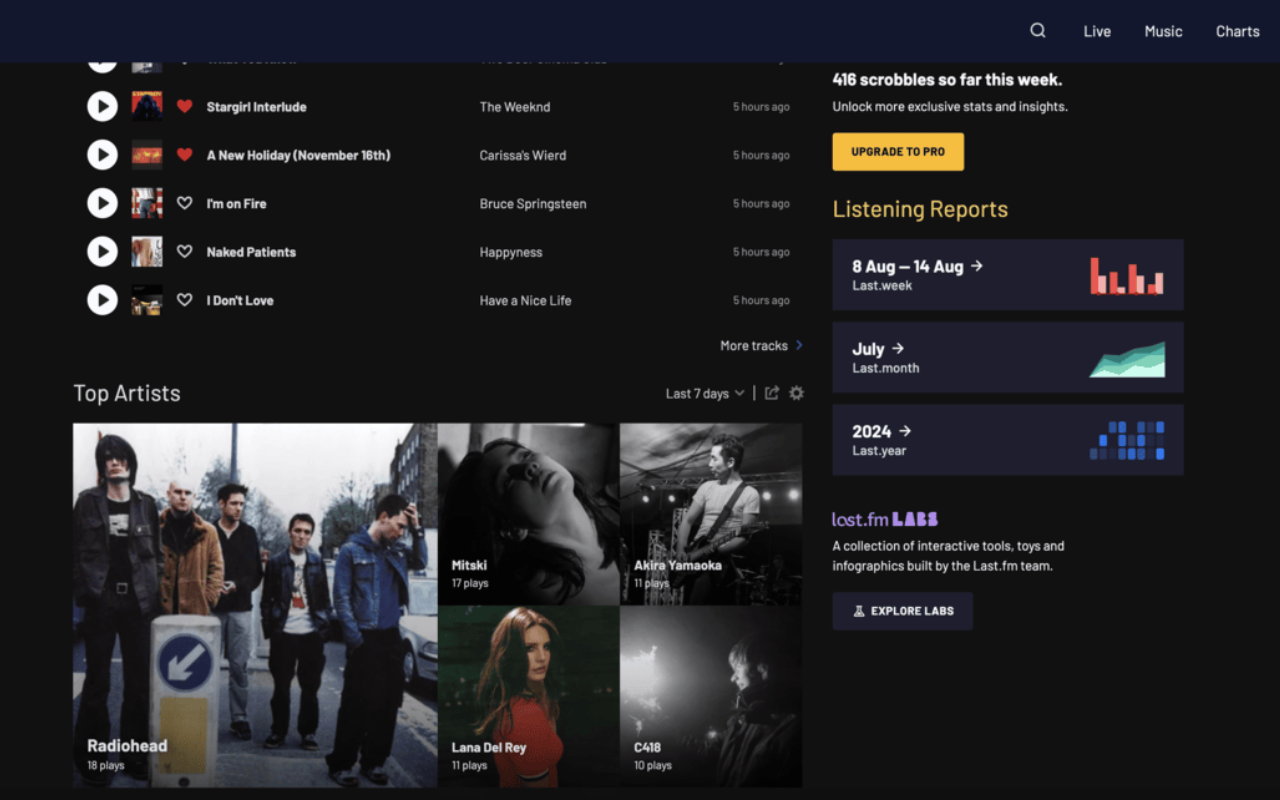Open 2024 yearly listening report

[x=1008, y=440]
